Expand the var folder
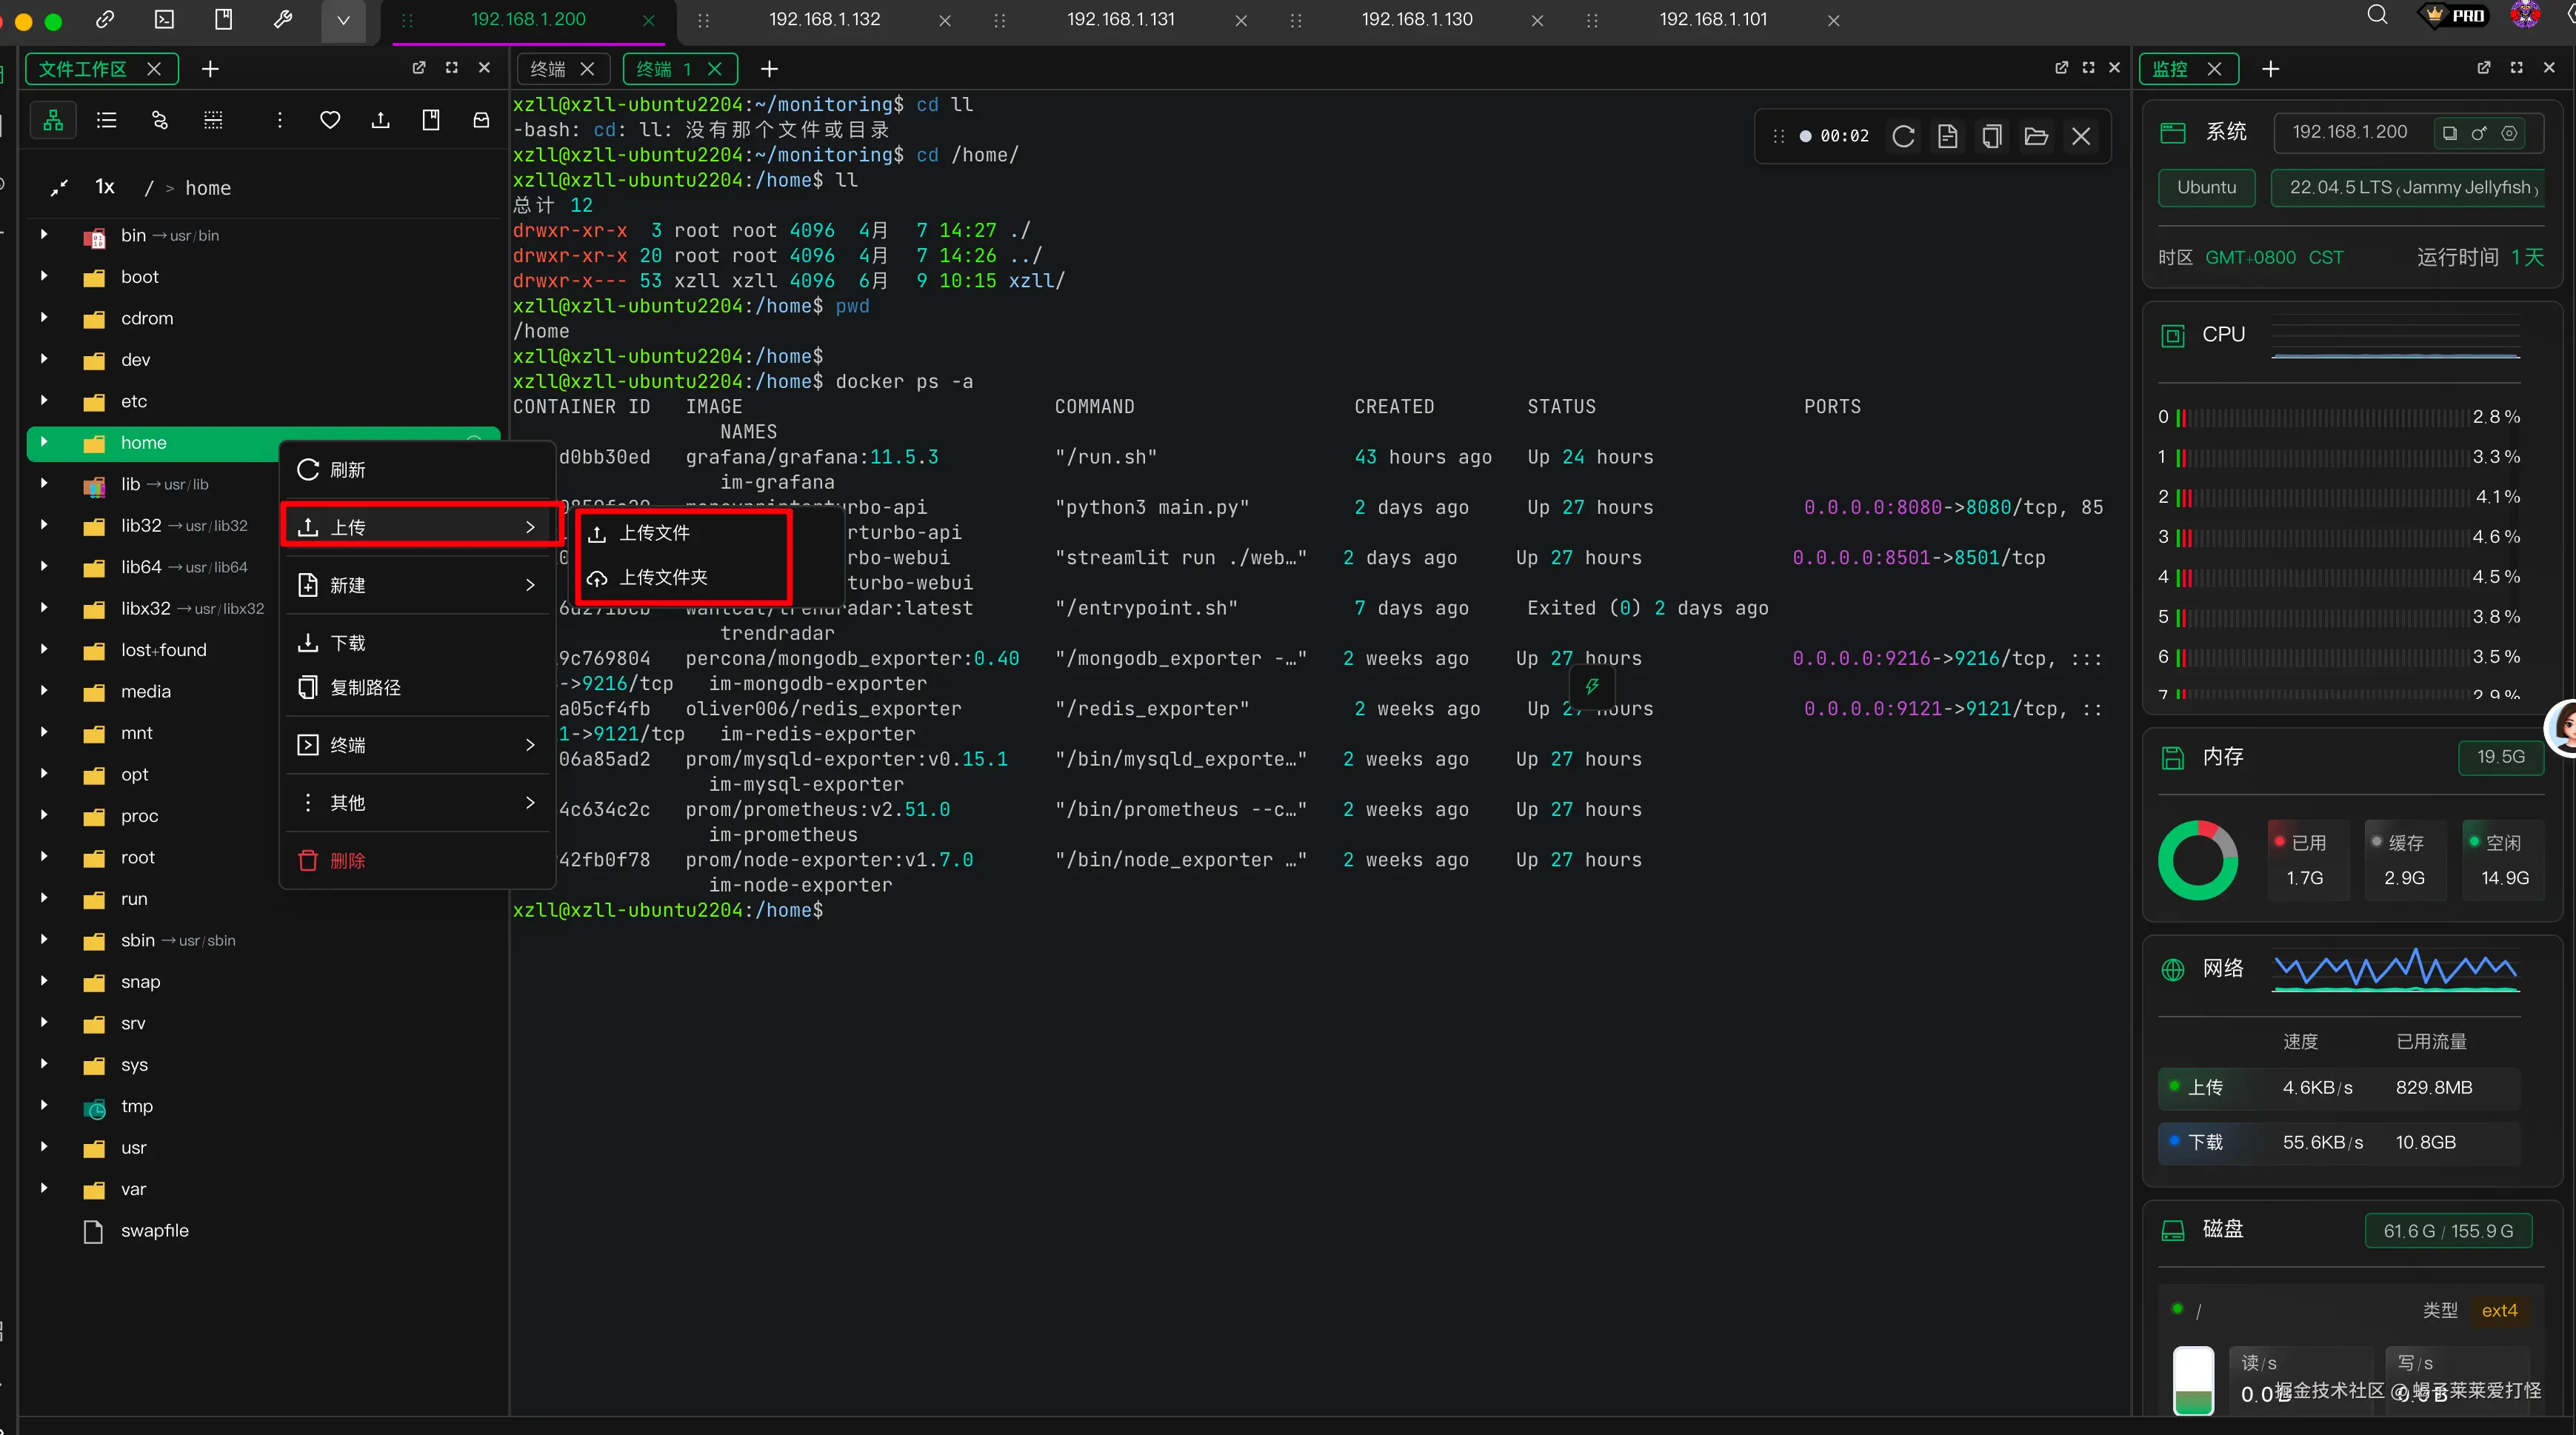Viewport: 2576px width, 1435px height. pyautogui.click(x=44, y=1189)
